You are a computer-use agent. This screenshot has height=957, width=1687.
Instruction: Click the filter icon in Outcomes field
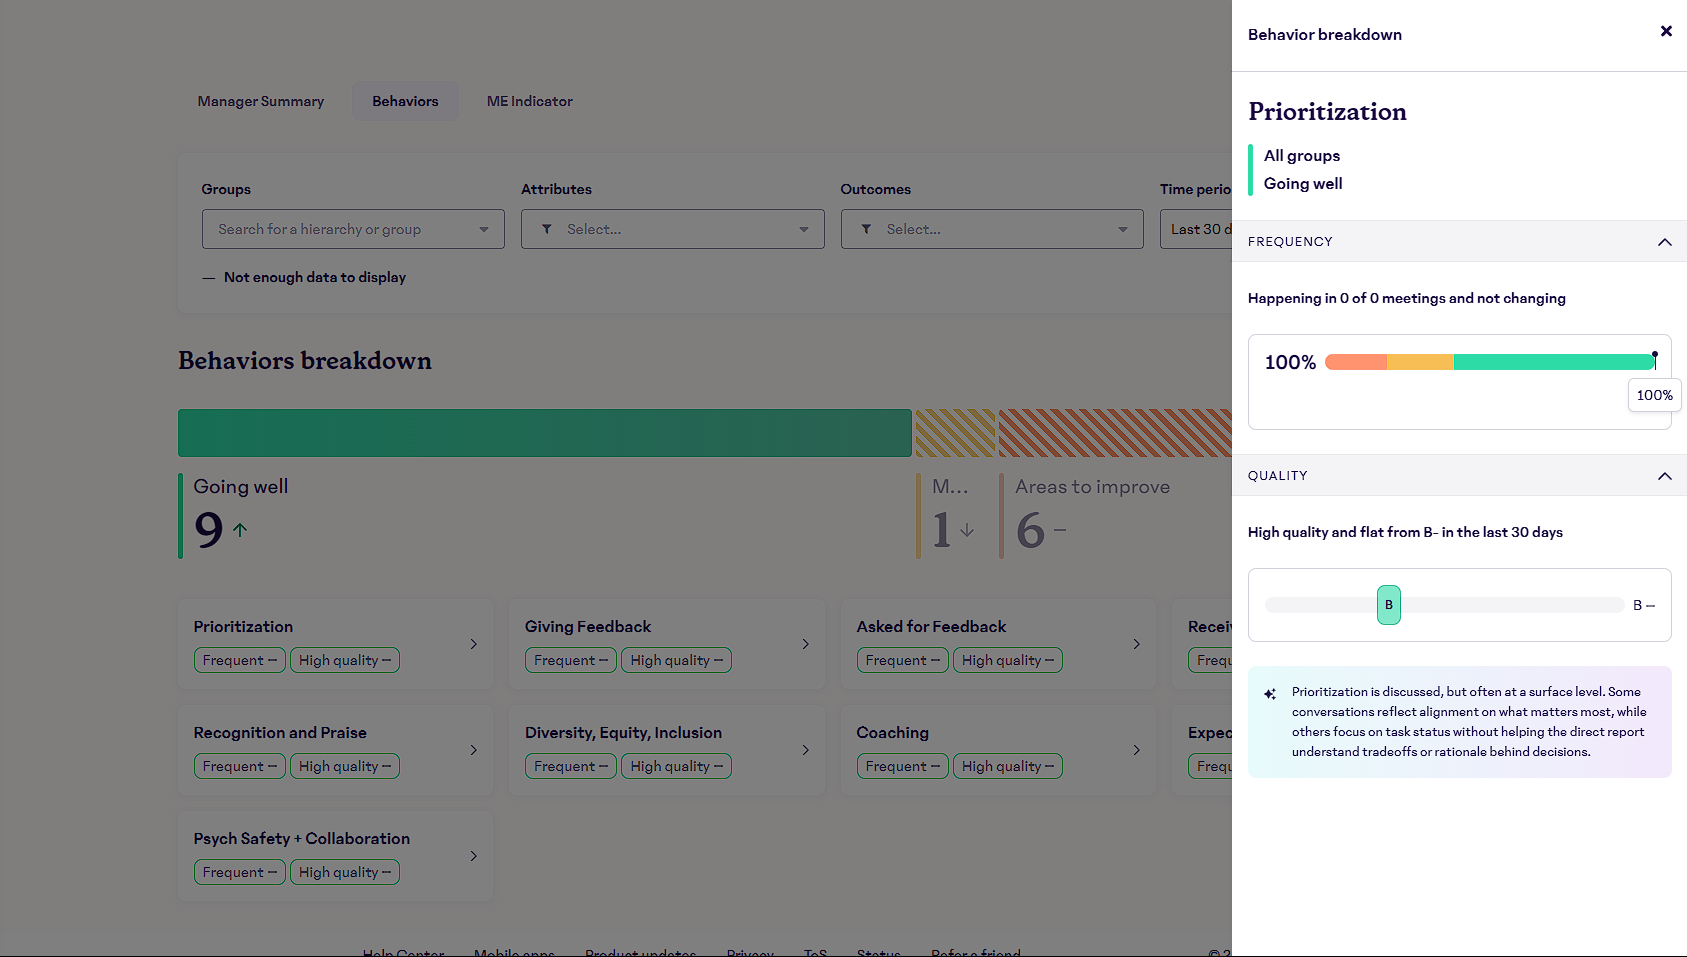[866, 229]
